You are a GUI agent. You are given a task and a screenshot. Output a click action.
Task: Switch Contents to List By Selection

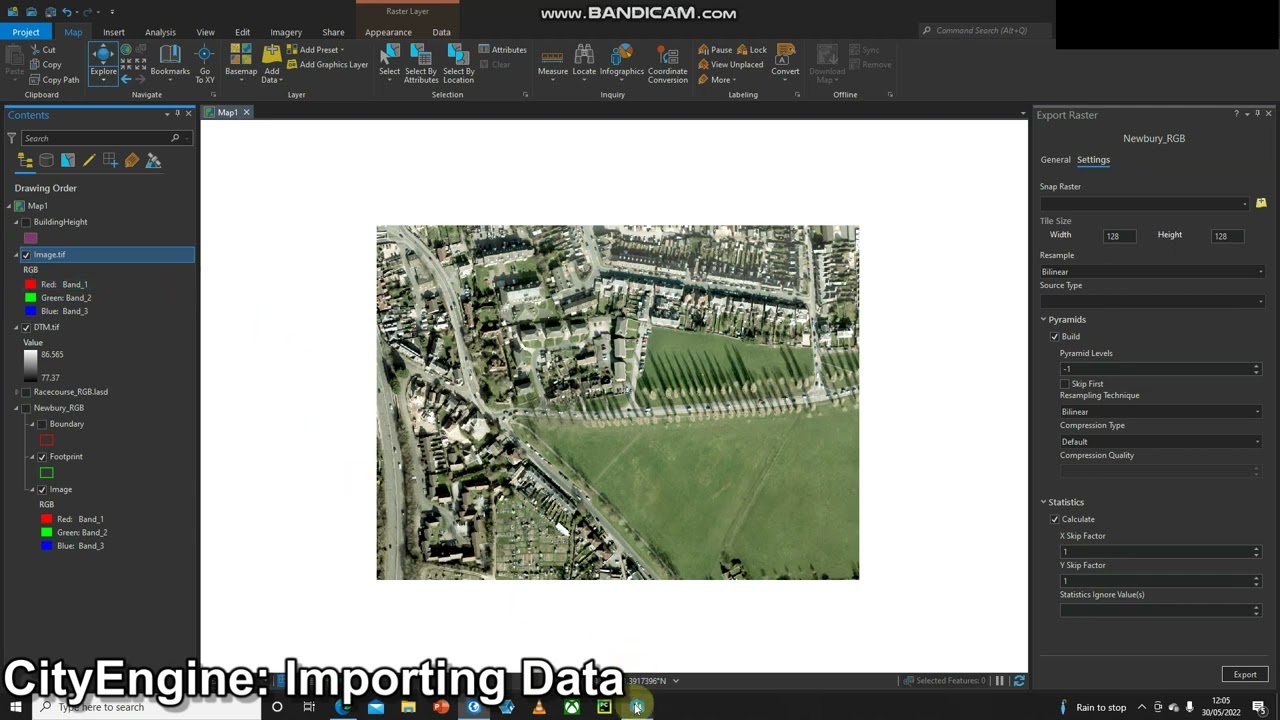click(x=68, y=160)
